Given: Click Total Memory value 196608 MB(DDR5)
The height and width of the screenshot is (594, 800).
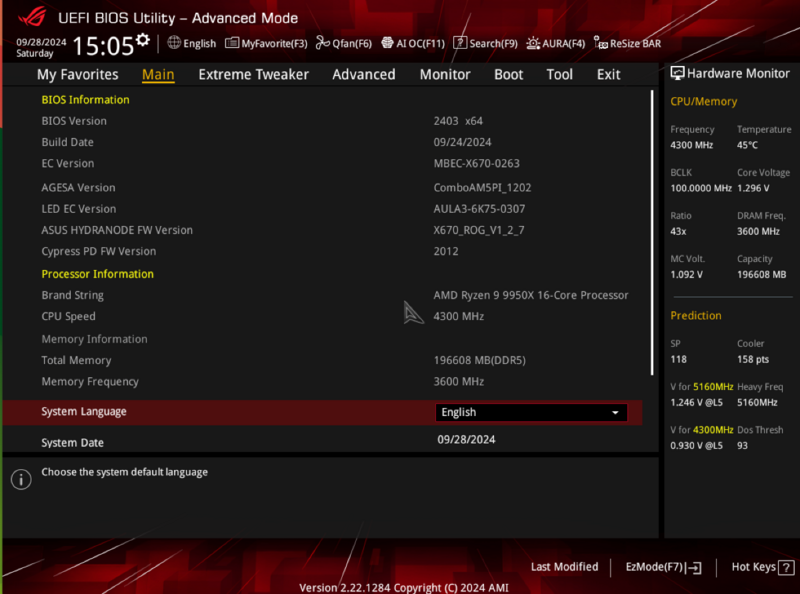Looking at the screenshot, I should pos(480,360).
